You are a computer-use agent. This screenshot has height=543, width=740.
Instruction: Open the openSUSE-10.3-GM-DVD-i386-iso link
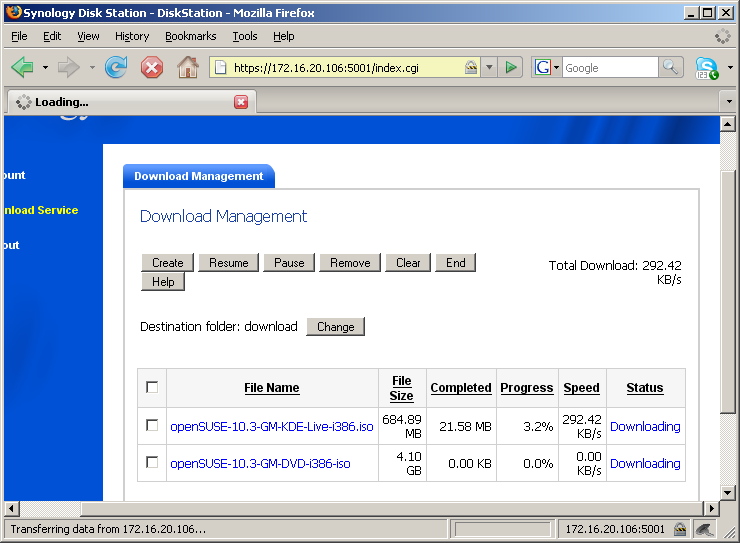point(261,463)
